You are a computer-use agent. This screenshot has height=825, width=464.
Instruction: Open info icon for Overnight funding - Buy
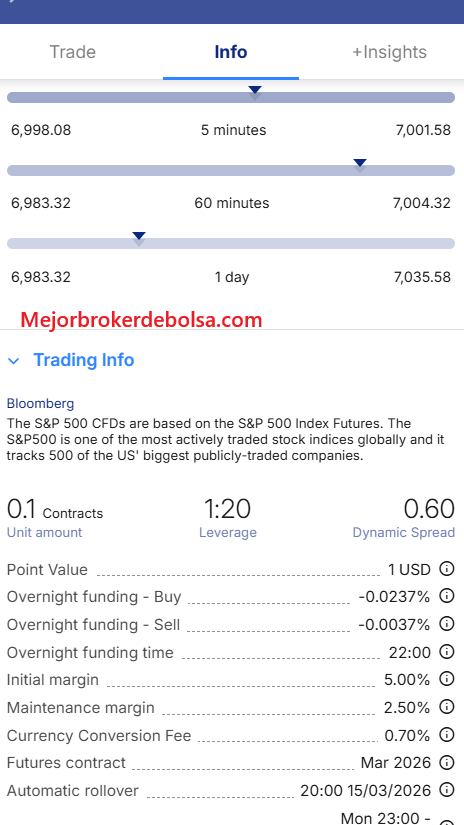(x=446, y=596)
